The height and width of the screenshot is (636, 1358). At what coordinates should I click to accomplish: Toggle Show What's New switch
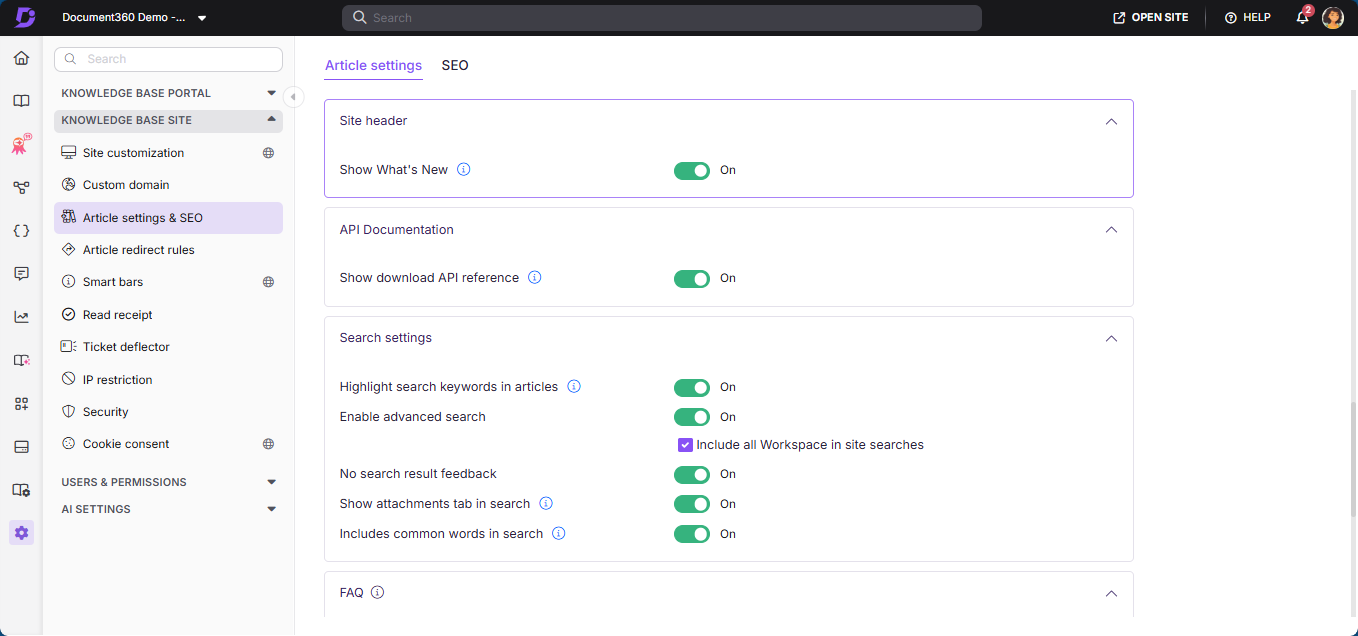(x=692, y=170)
